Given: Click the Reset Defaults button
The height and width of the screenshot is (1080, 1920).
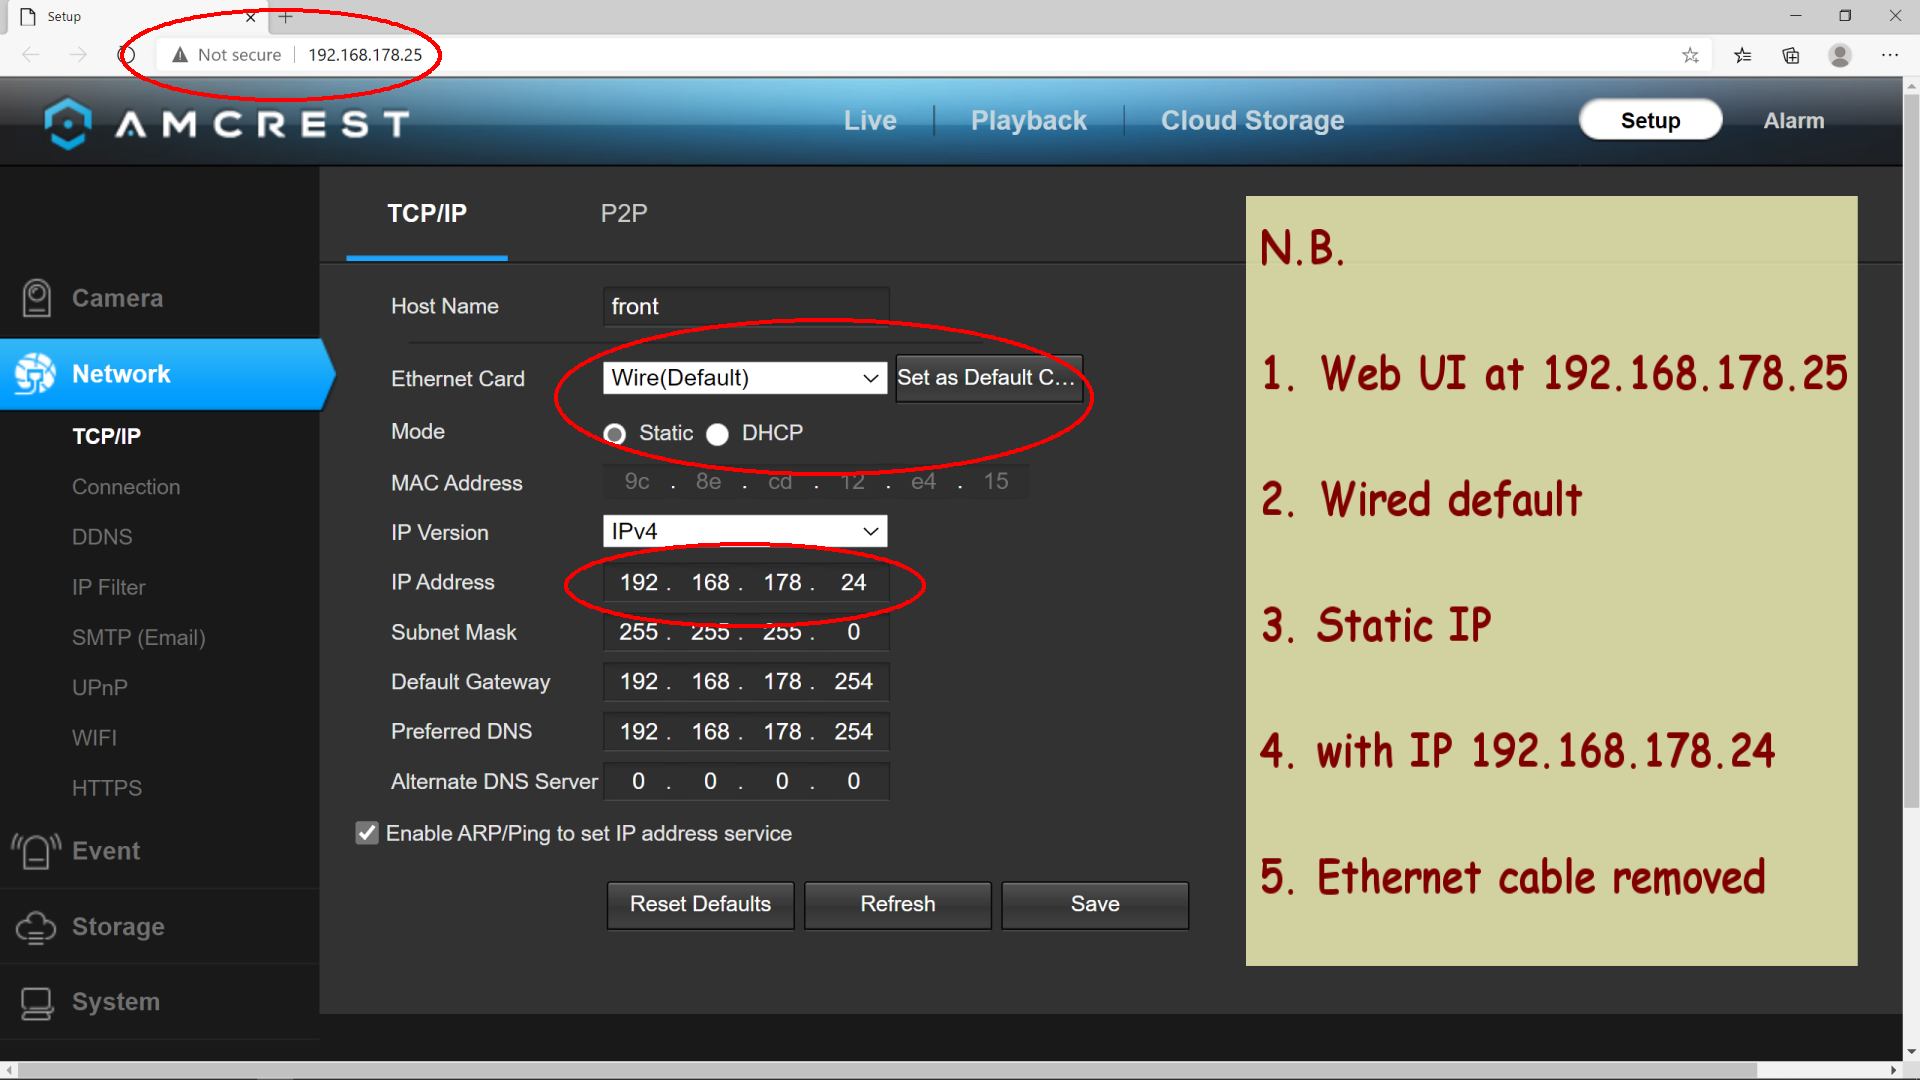Looking at the screenshot, I should point(700,905).
